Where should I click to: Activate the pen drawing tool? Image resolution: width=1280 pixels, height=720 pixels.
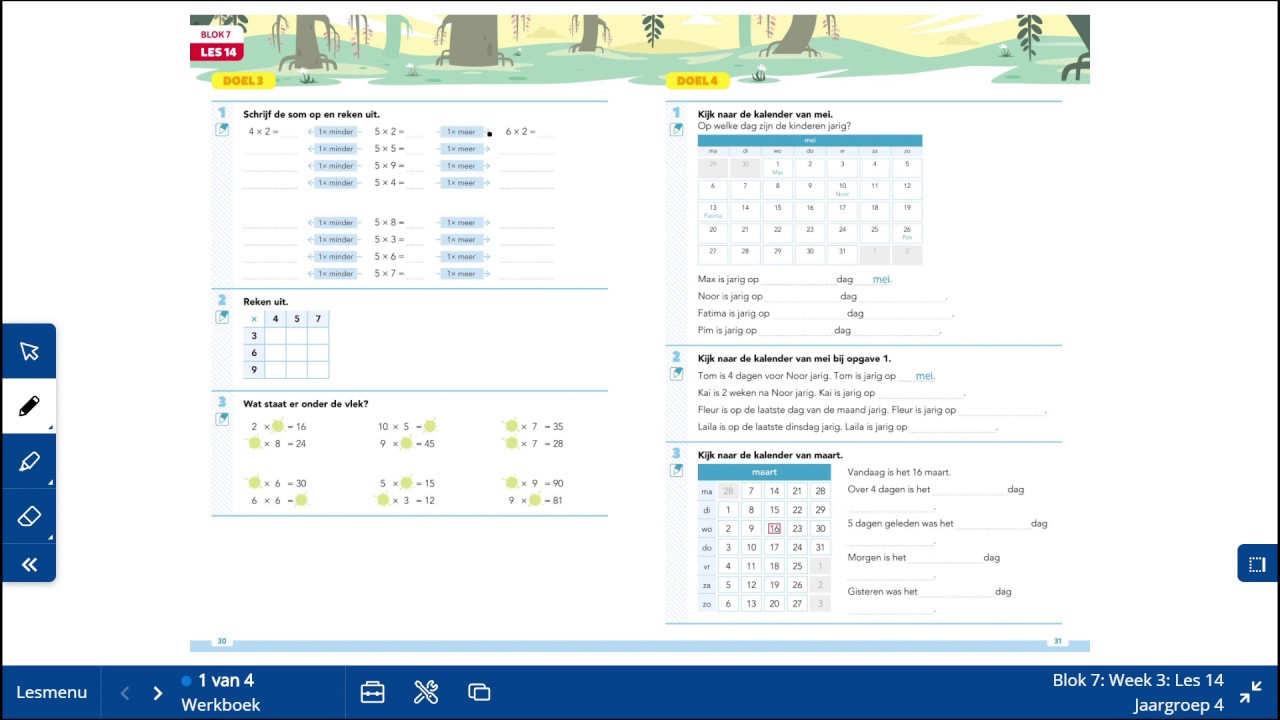29,406
